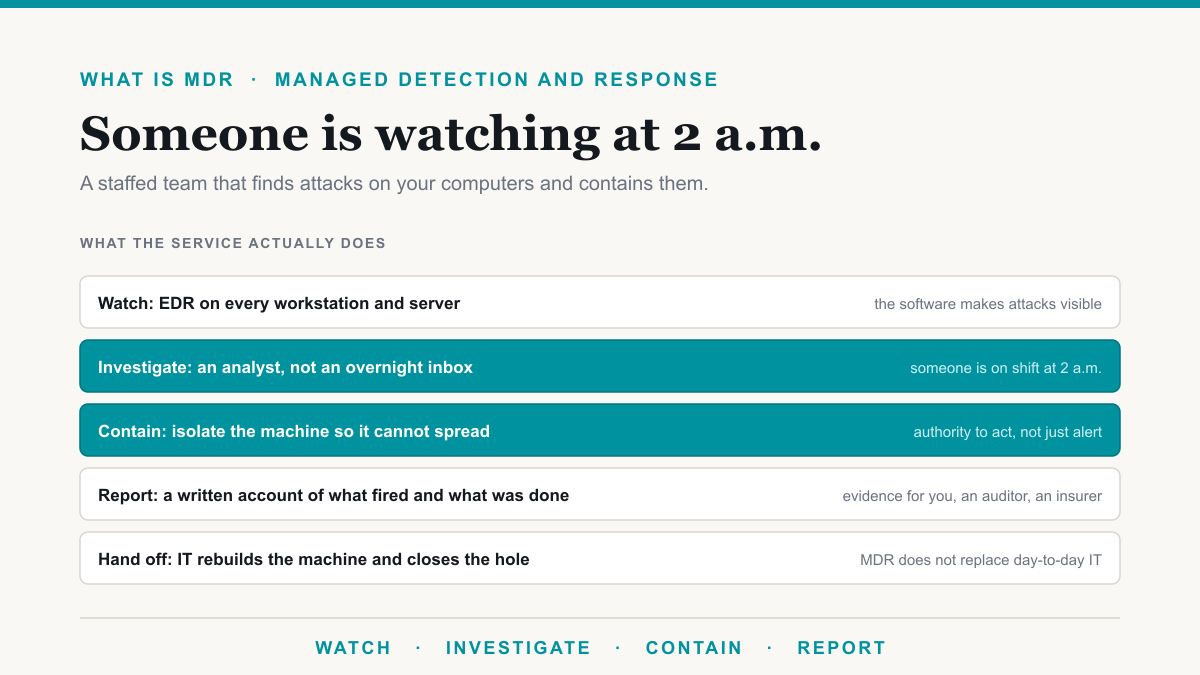Select the "Hand off: IT rebuilds the machine" row
1200x675 pixels.
tap(600, 558)
